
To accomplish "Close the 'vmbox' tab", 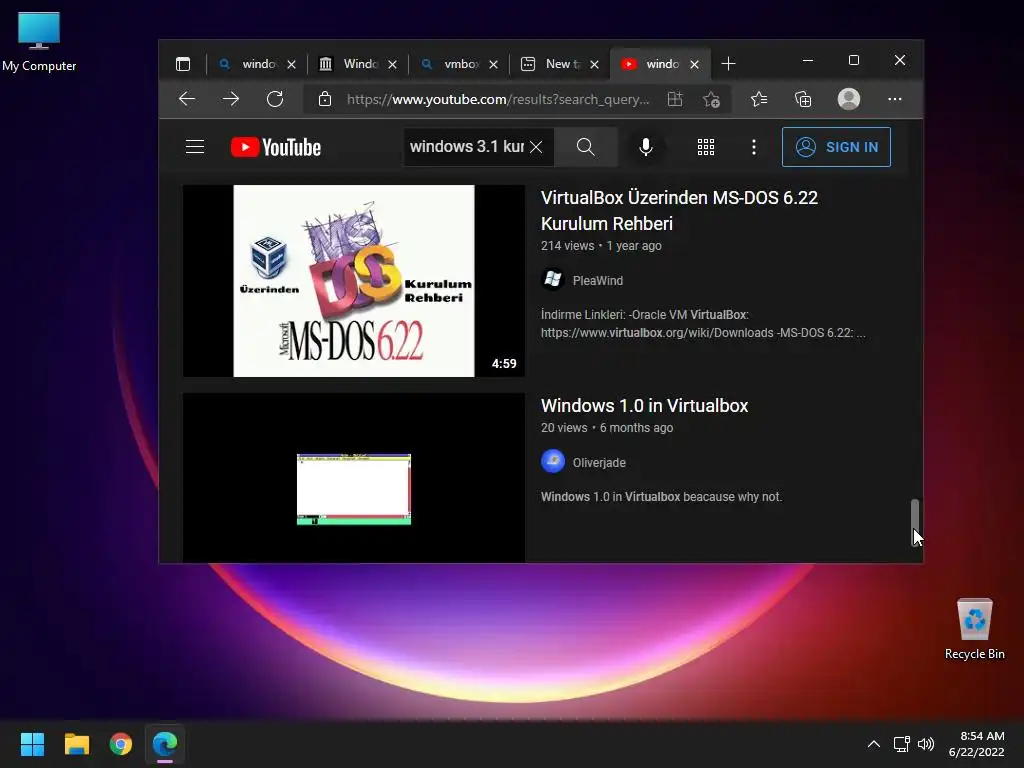I will [494, 64].
